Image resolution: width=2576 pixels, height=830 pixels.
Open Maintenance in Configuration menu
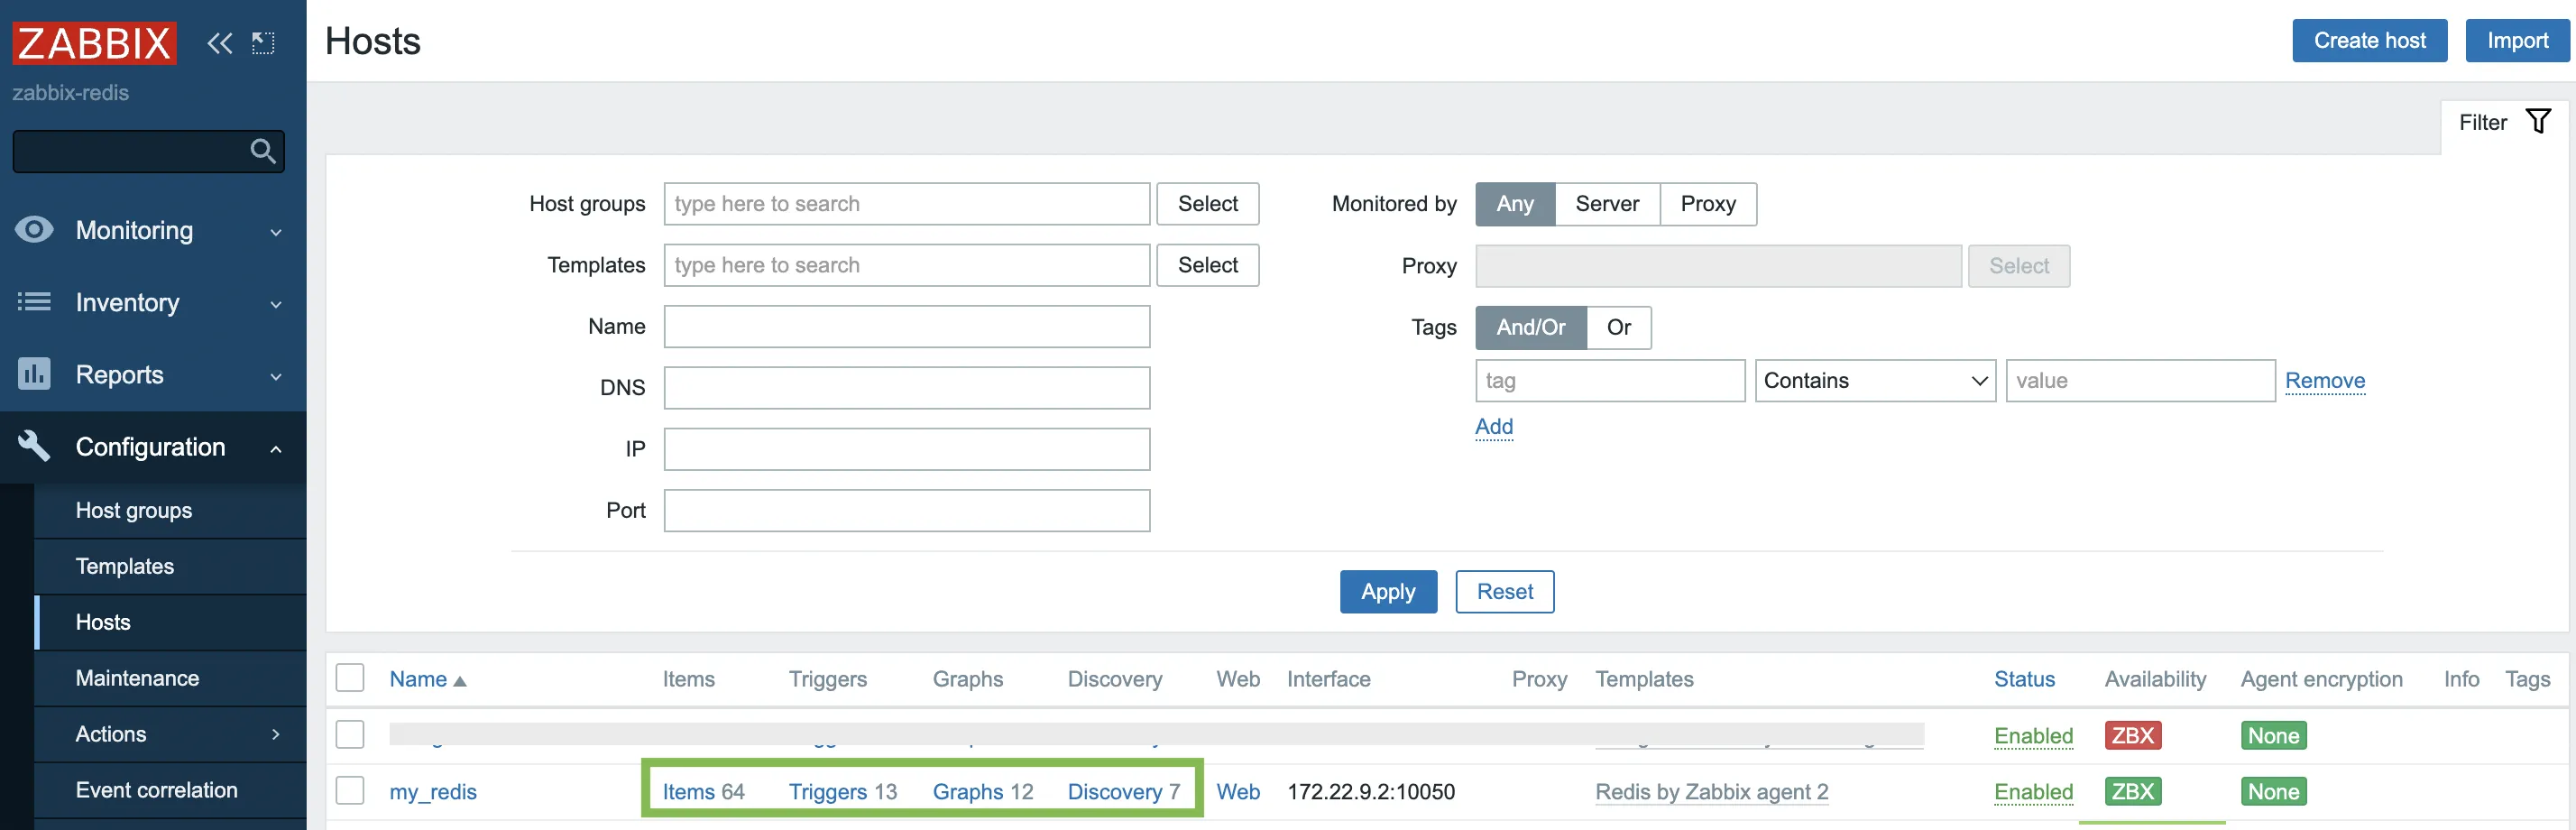137,678
